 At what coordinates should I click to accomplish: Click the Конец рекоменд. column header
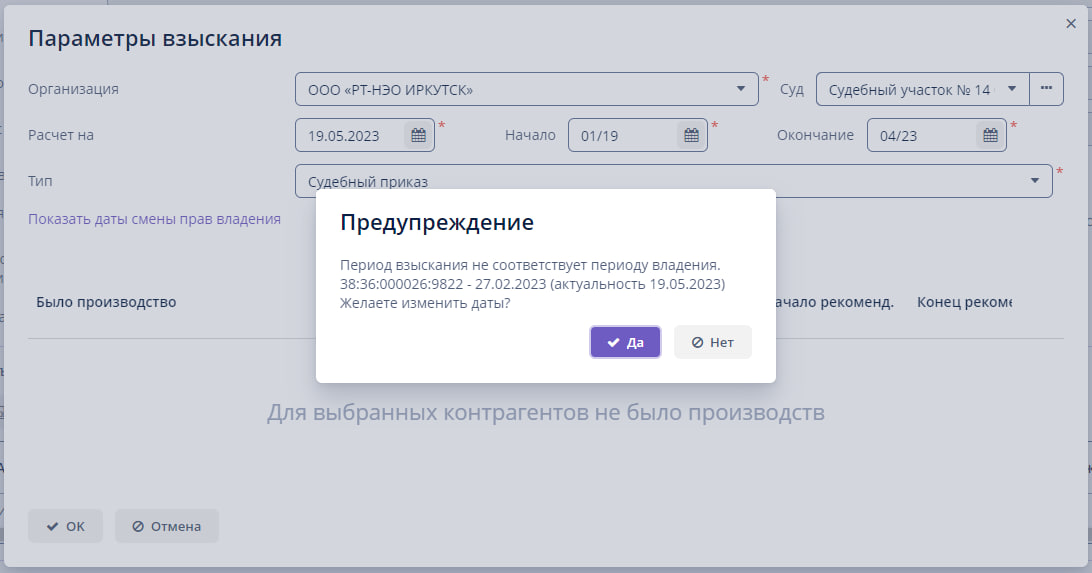click(964, 302)
